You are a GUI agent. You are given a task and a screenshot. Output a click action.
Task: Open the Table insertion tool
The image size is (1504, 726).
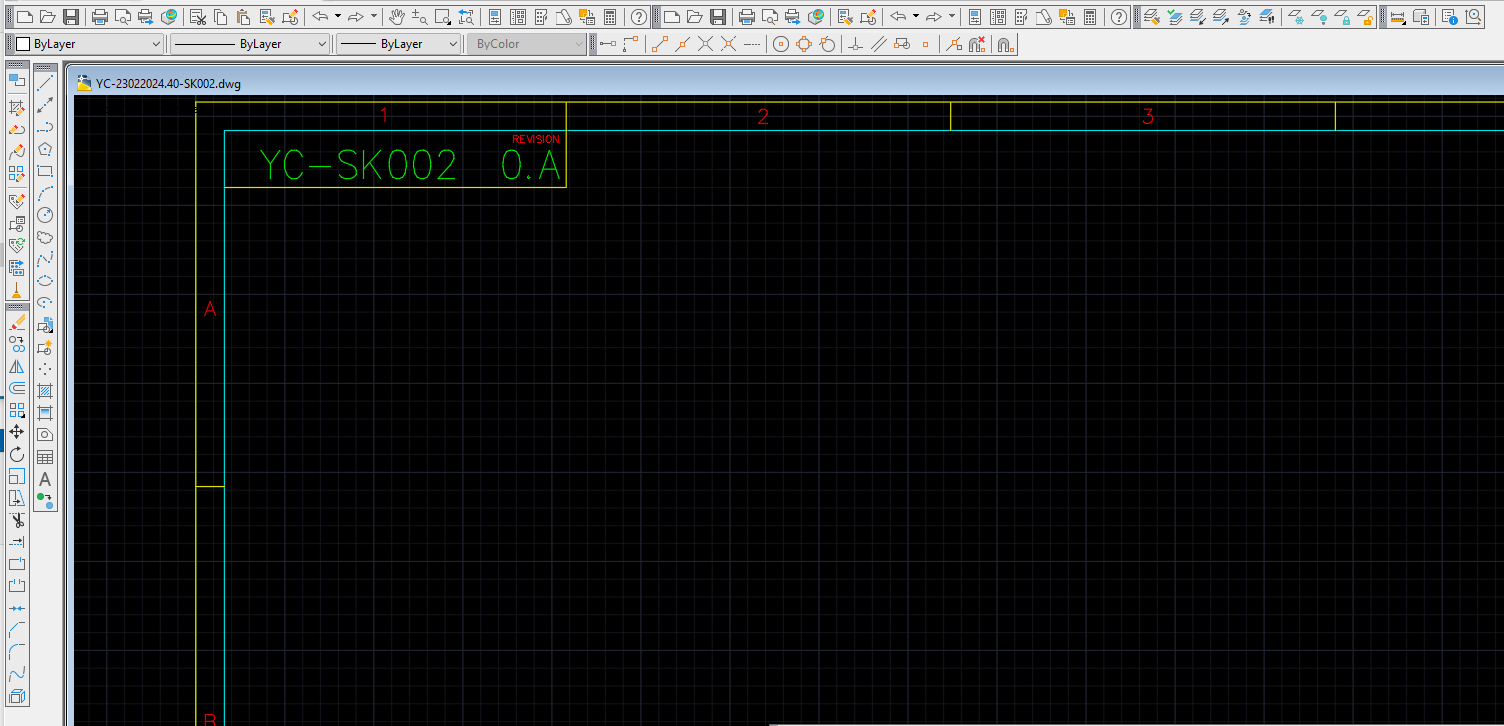click(x=45, y=456)
